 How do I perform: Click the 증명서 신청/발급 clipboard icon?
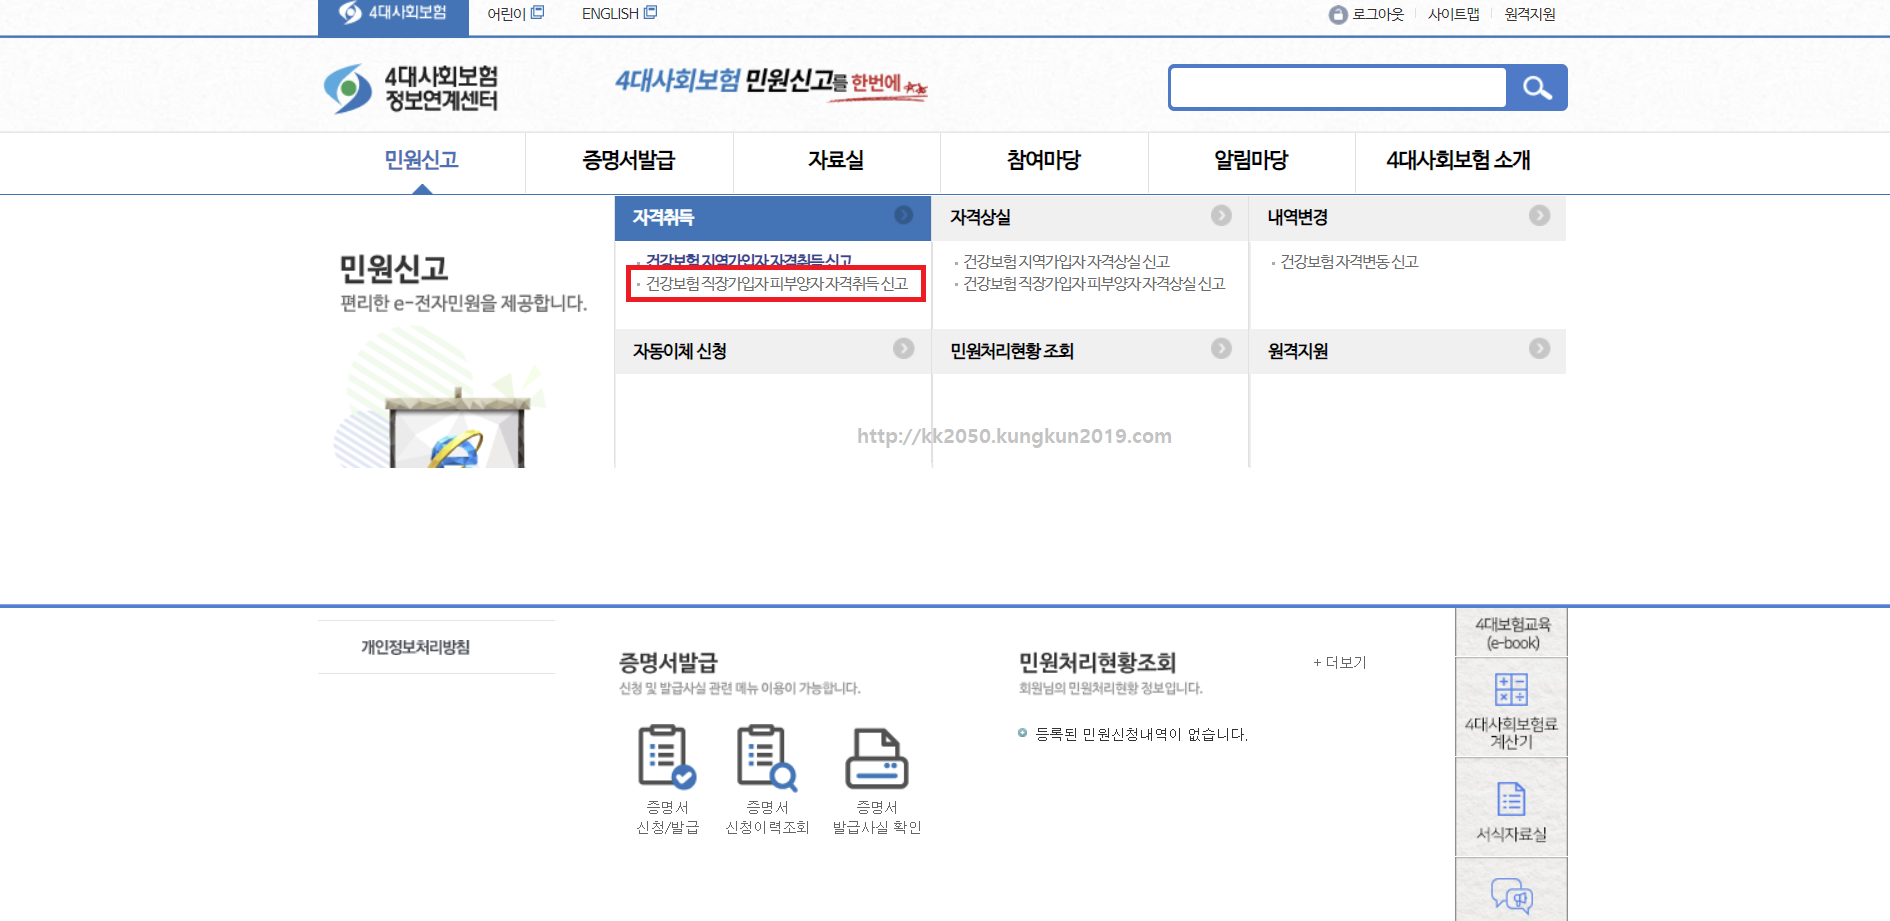[x=666, y=758]
